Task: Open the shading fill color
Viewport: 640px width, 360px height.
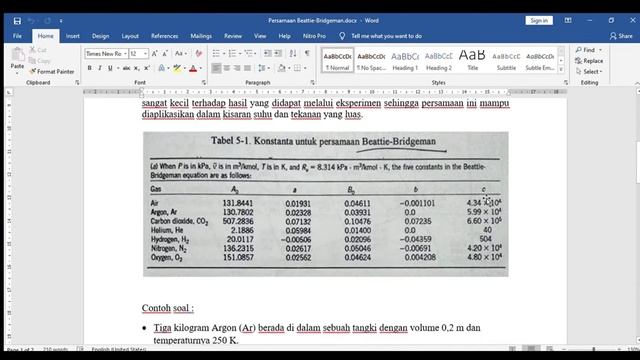Action: [282, 68]
